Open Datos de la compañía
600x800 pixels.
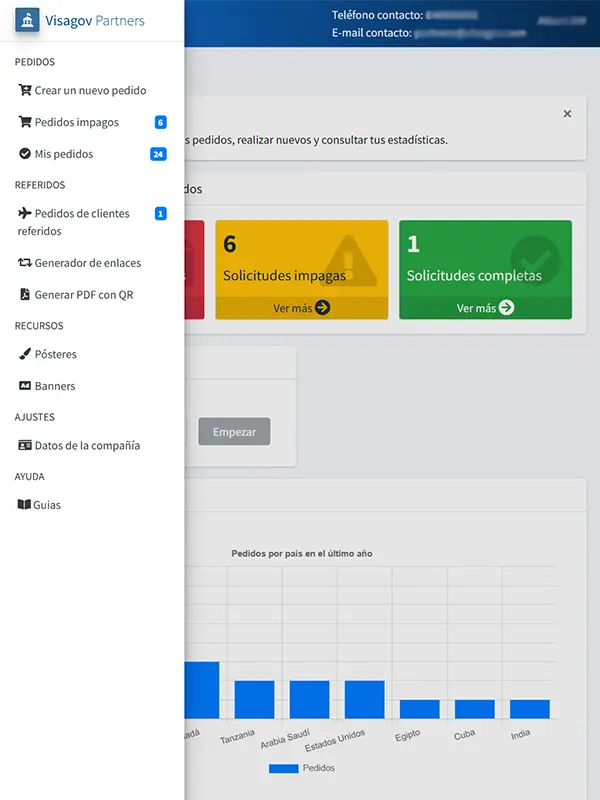point(87,445)
